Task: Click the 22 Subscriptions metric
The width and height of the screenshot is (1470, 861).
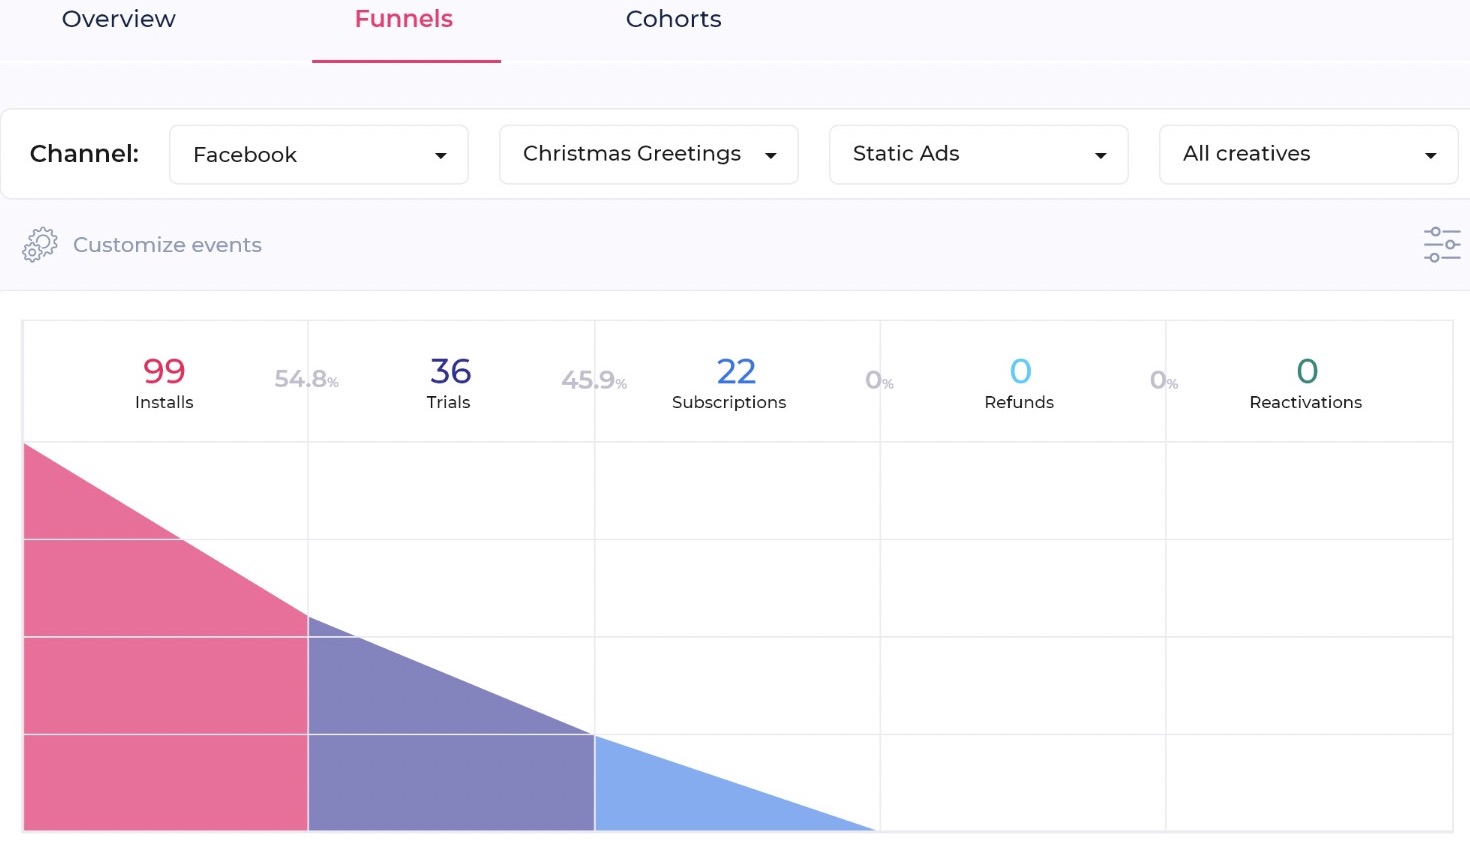Action: tap(730, 383)
